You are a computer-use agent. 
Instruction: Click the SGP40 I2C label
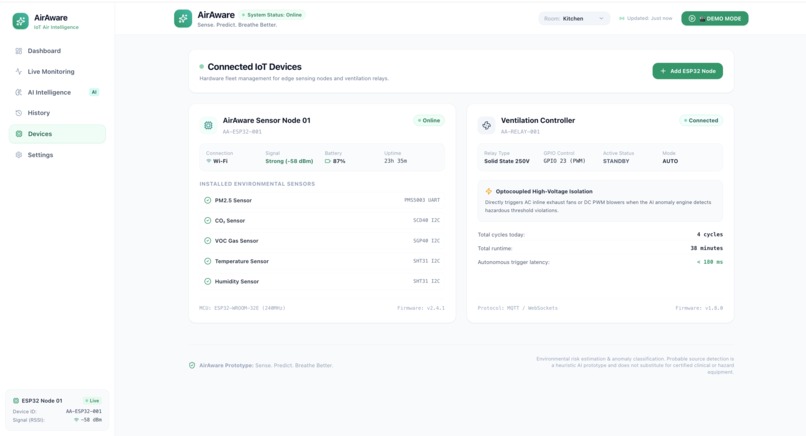click(426, 241)
